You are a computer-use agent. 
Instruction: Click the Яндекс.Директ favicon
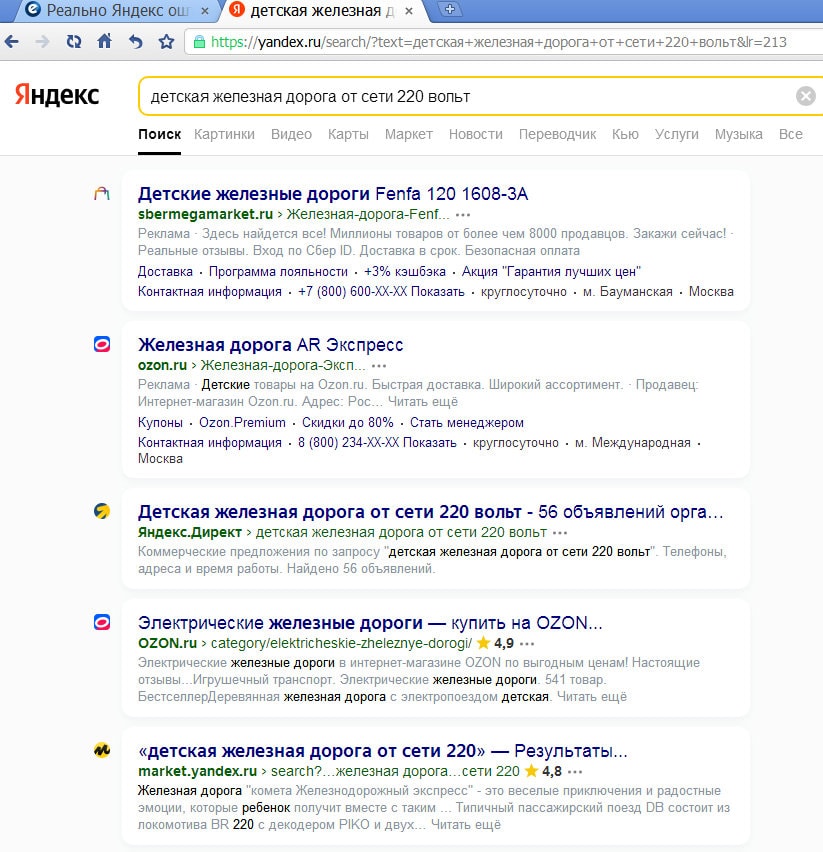click(x=102, y=511)
